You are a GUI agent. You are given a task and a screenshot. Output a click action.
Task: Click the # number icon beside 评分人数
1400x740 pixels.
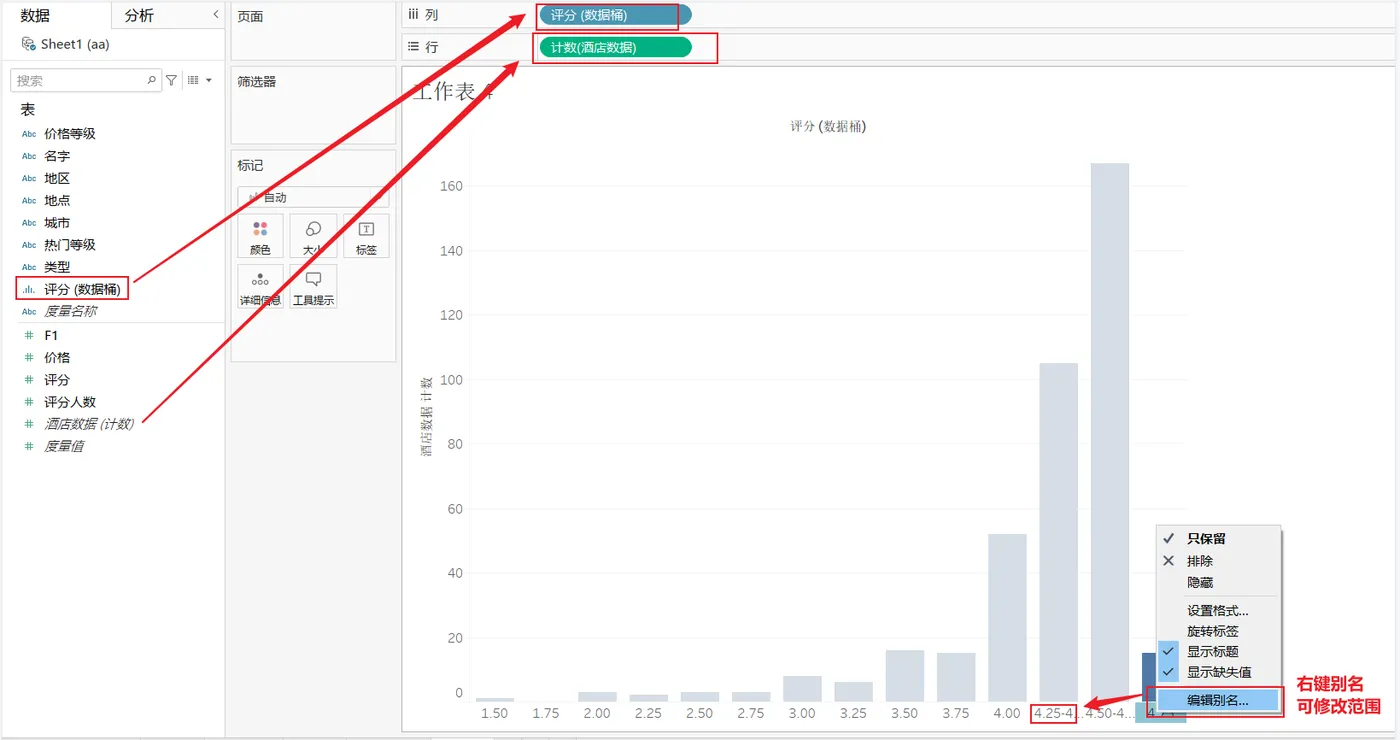[x=29, y=402]
